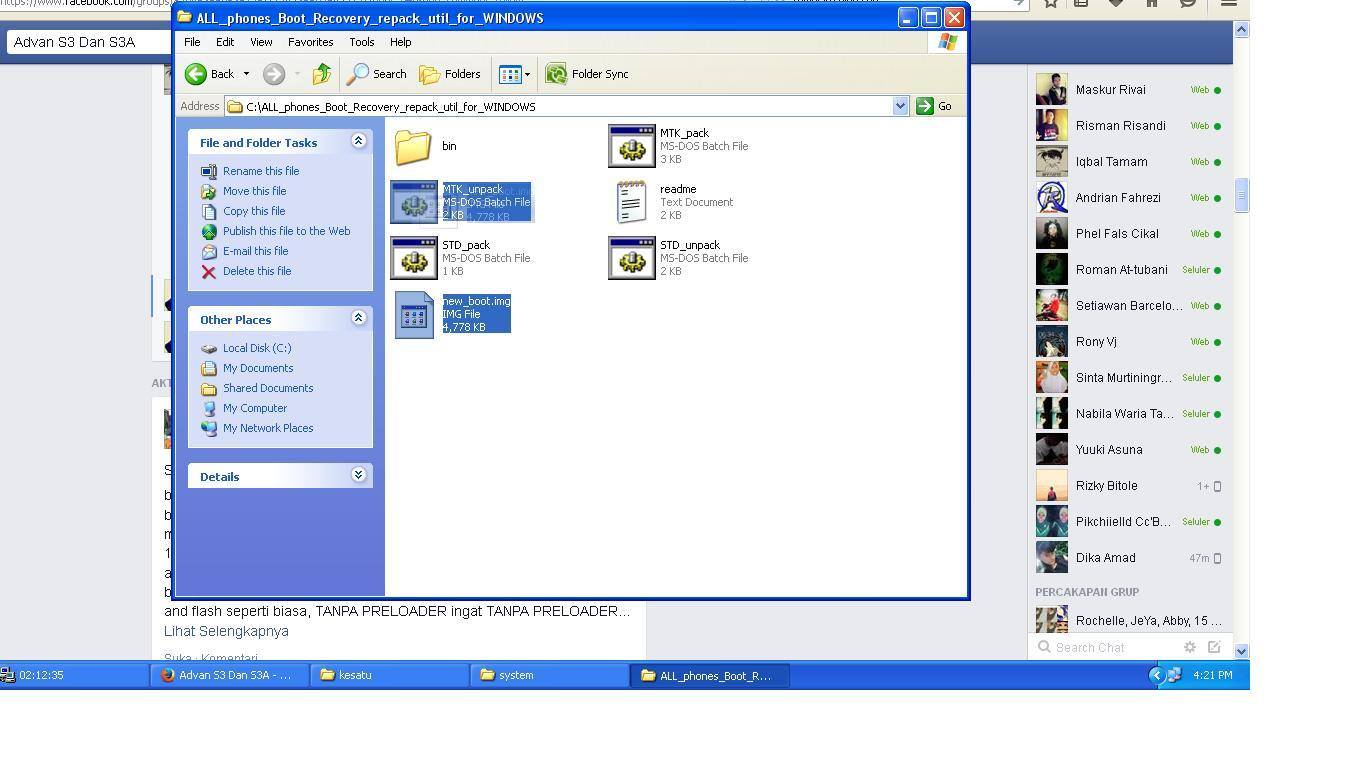This screenshot has height=768, width=1366.
Task: Select the MTK_unpack batch file icon
Action: pos(413,202)
